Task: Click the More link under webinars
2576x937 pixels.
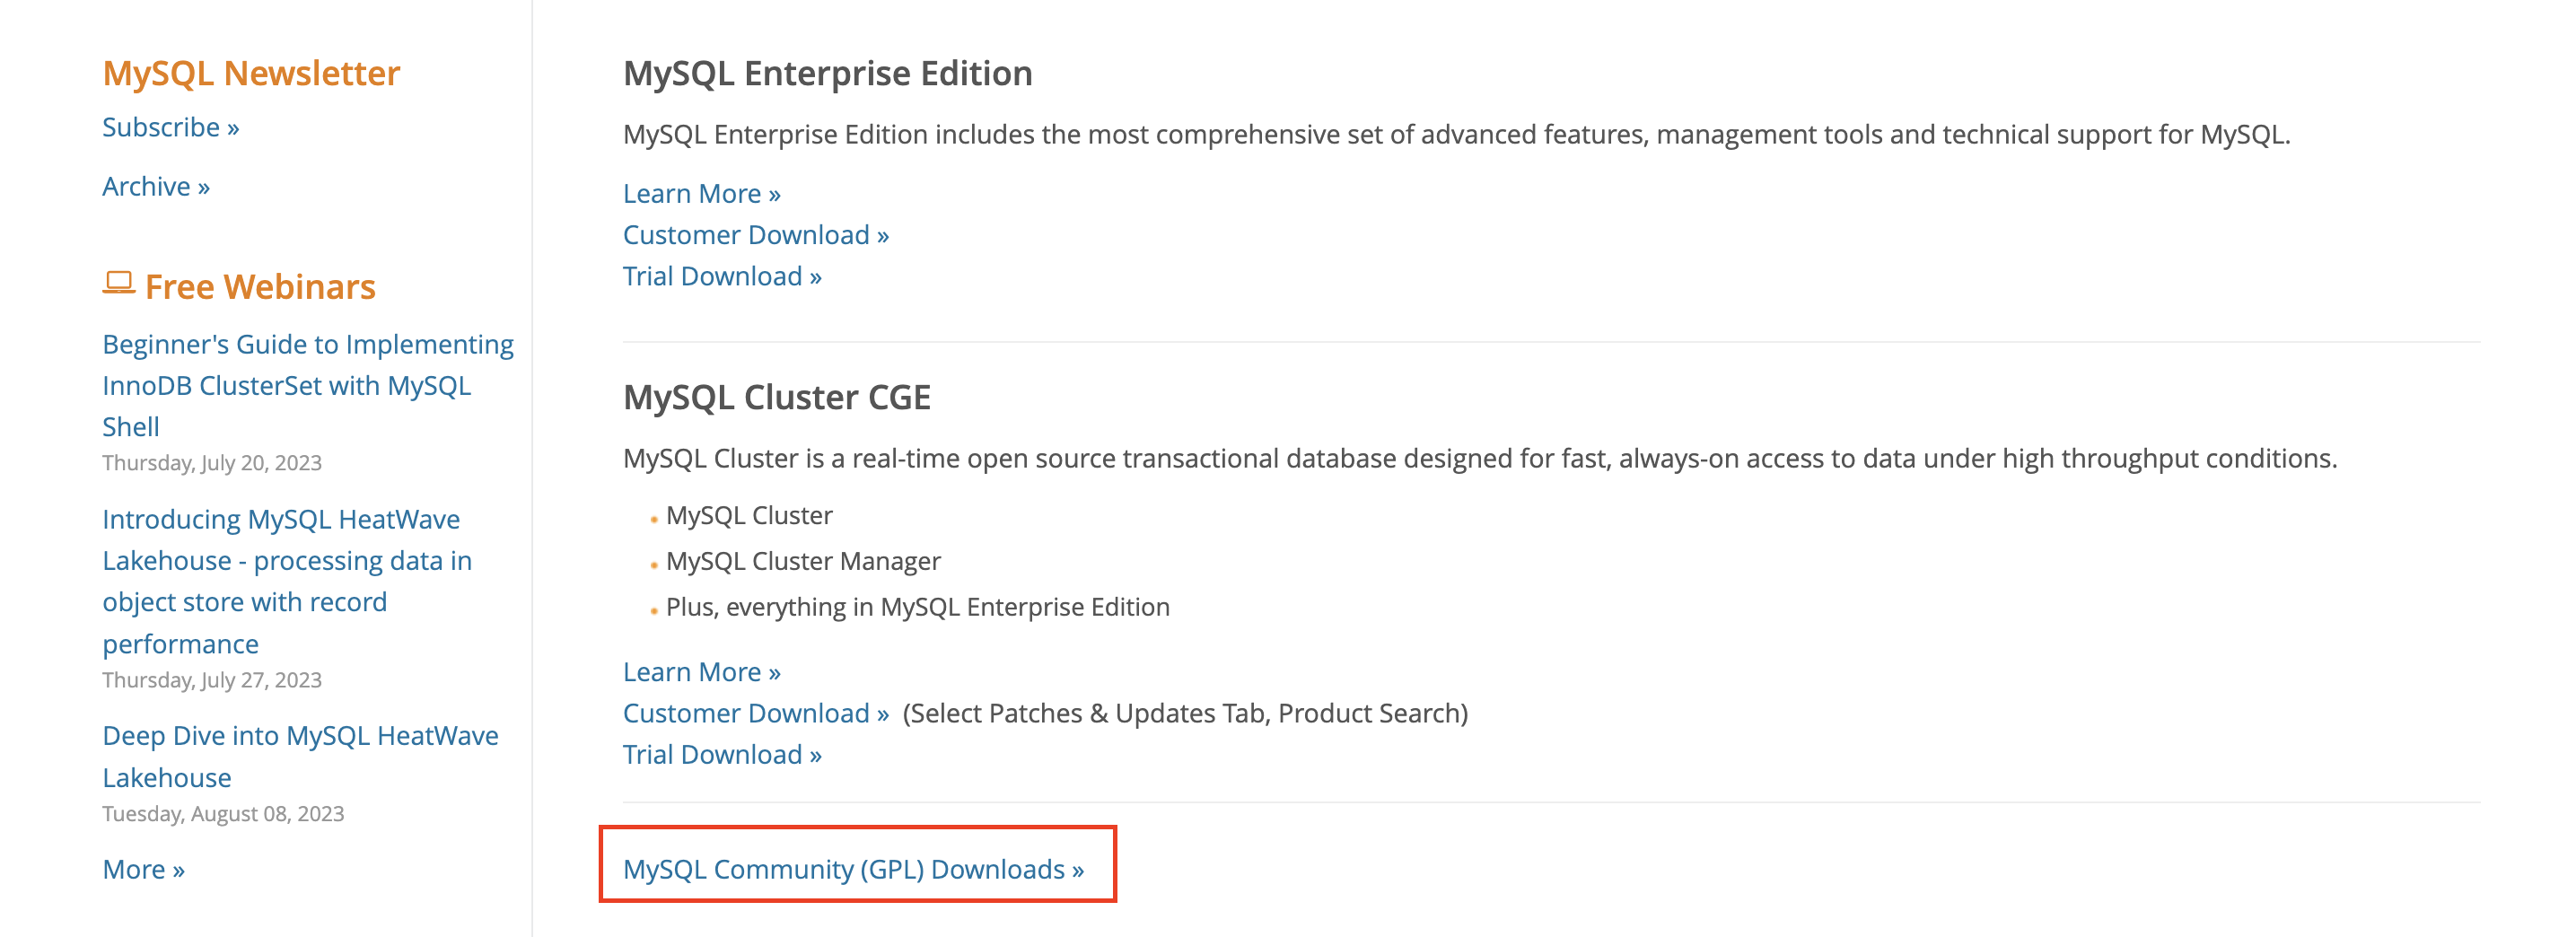Action: (143, 869)
